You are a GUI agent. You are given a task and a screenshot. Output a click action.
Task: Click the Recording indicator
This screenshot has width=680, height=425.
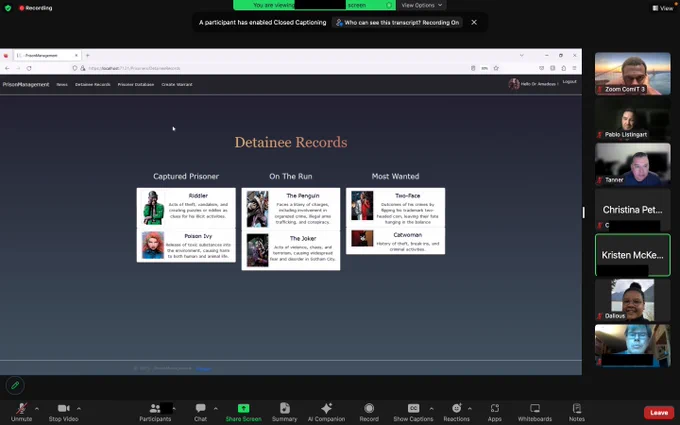[36, 8]
